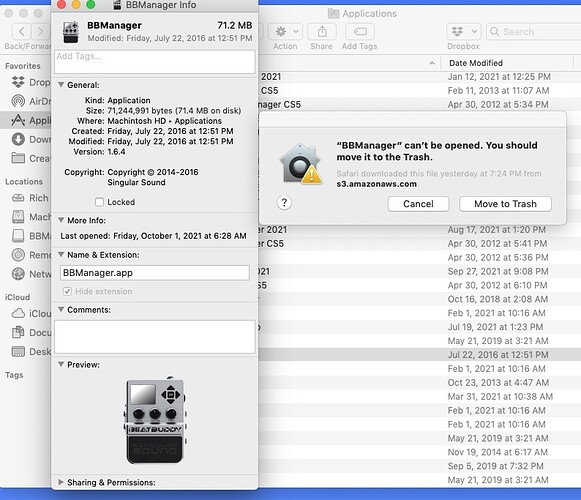Click the Finder Forward button
581x500 pixels.
40,32
